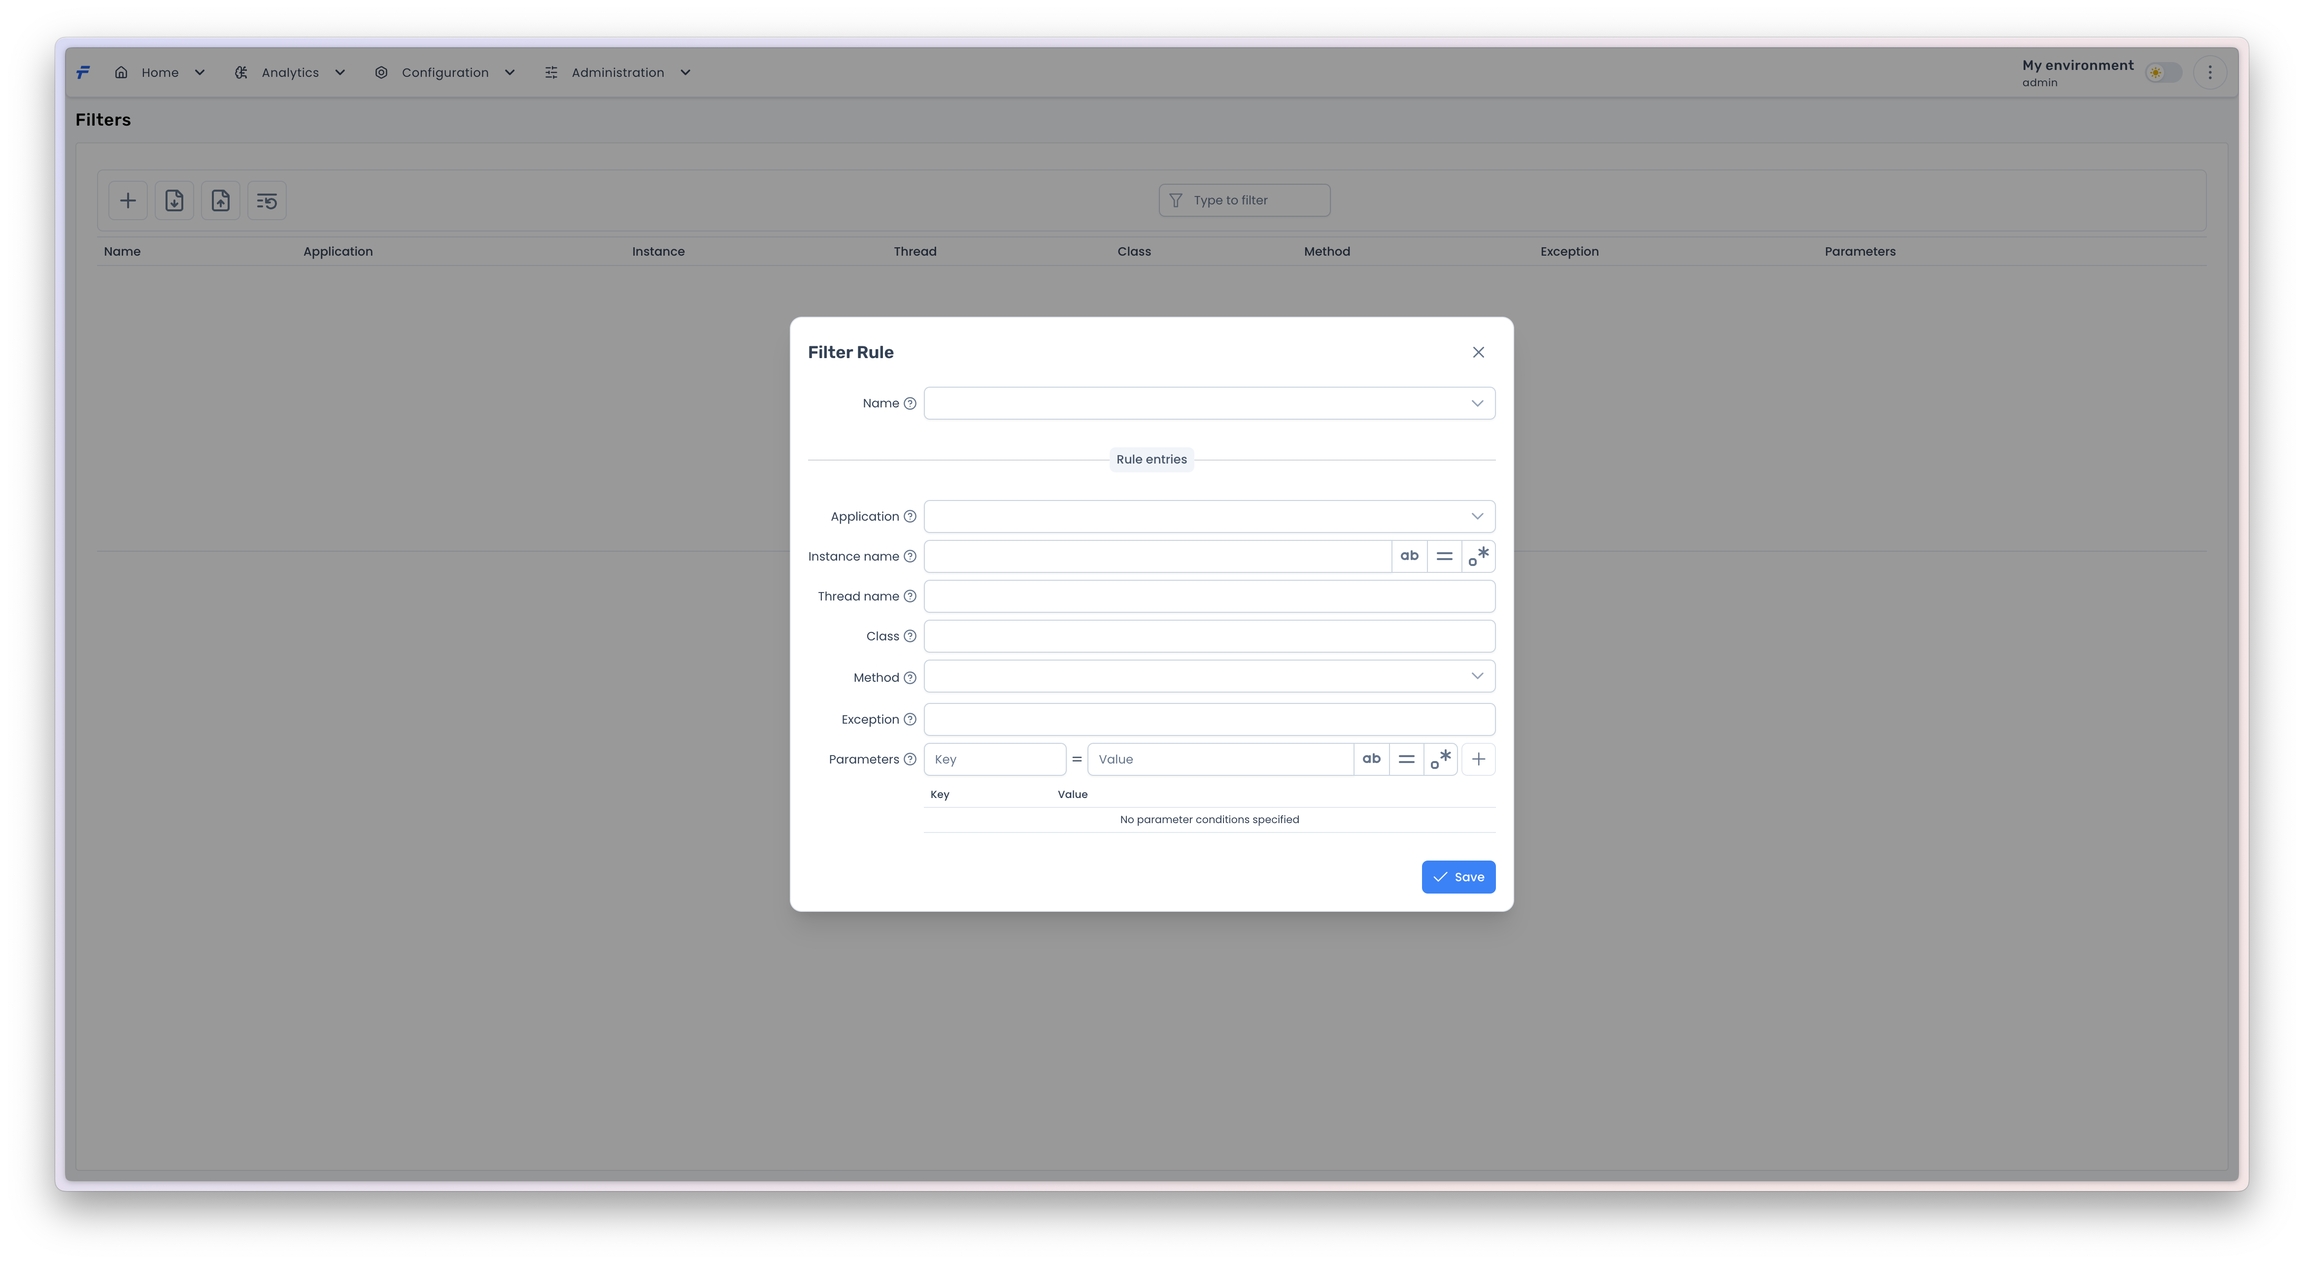Viewport: 2304px width, 1264px height.
Task: Click the help icon beside Instance name
Action: point(909,557)
